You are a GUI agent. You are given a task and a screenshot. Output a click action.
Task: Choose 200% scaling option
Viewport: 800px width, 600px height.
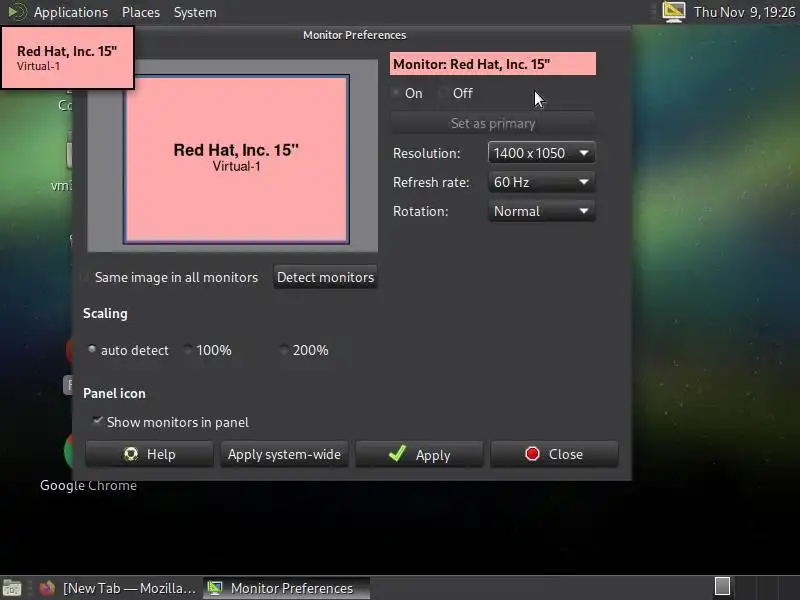point(284,349)
